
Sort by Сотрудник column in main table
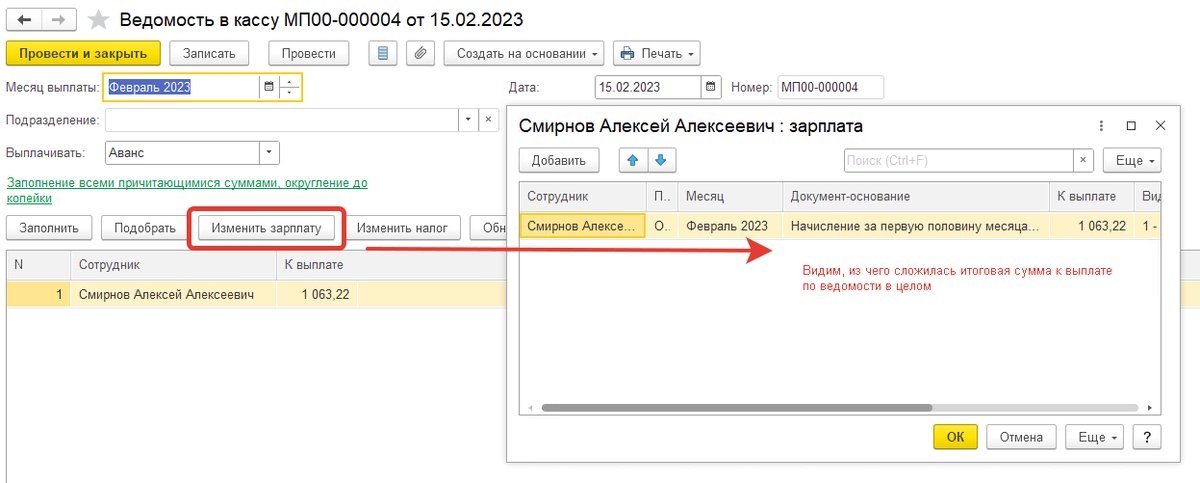click(172, 265)
